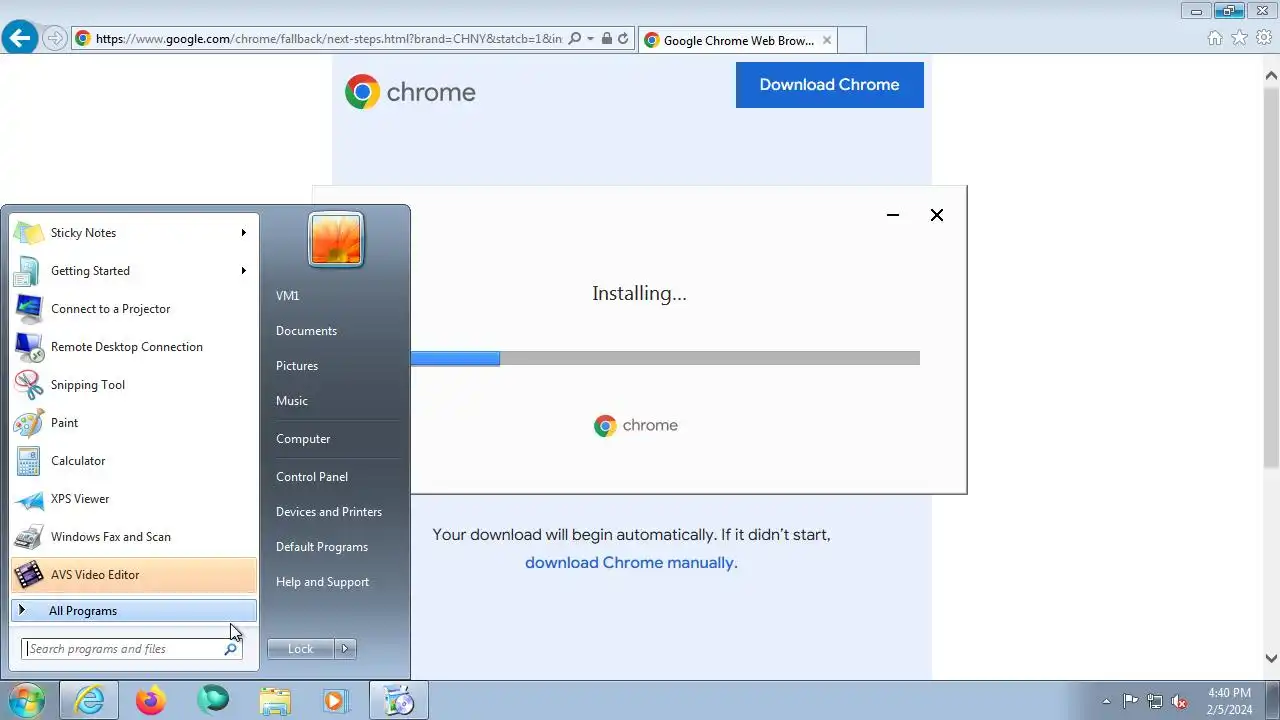Refresh the page in IE
The height and width of the screenshot is (720, 1280).
623,39
